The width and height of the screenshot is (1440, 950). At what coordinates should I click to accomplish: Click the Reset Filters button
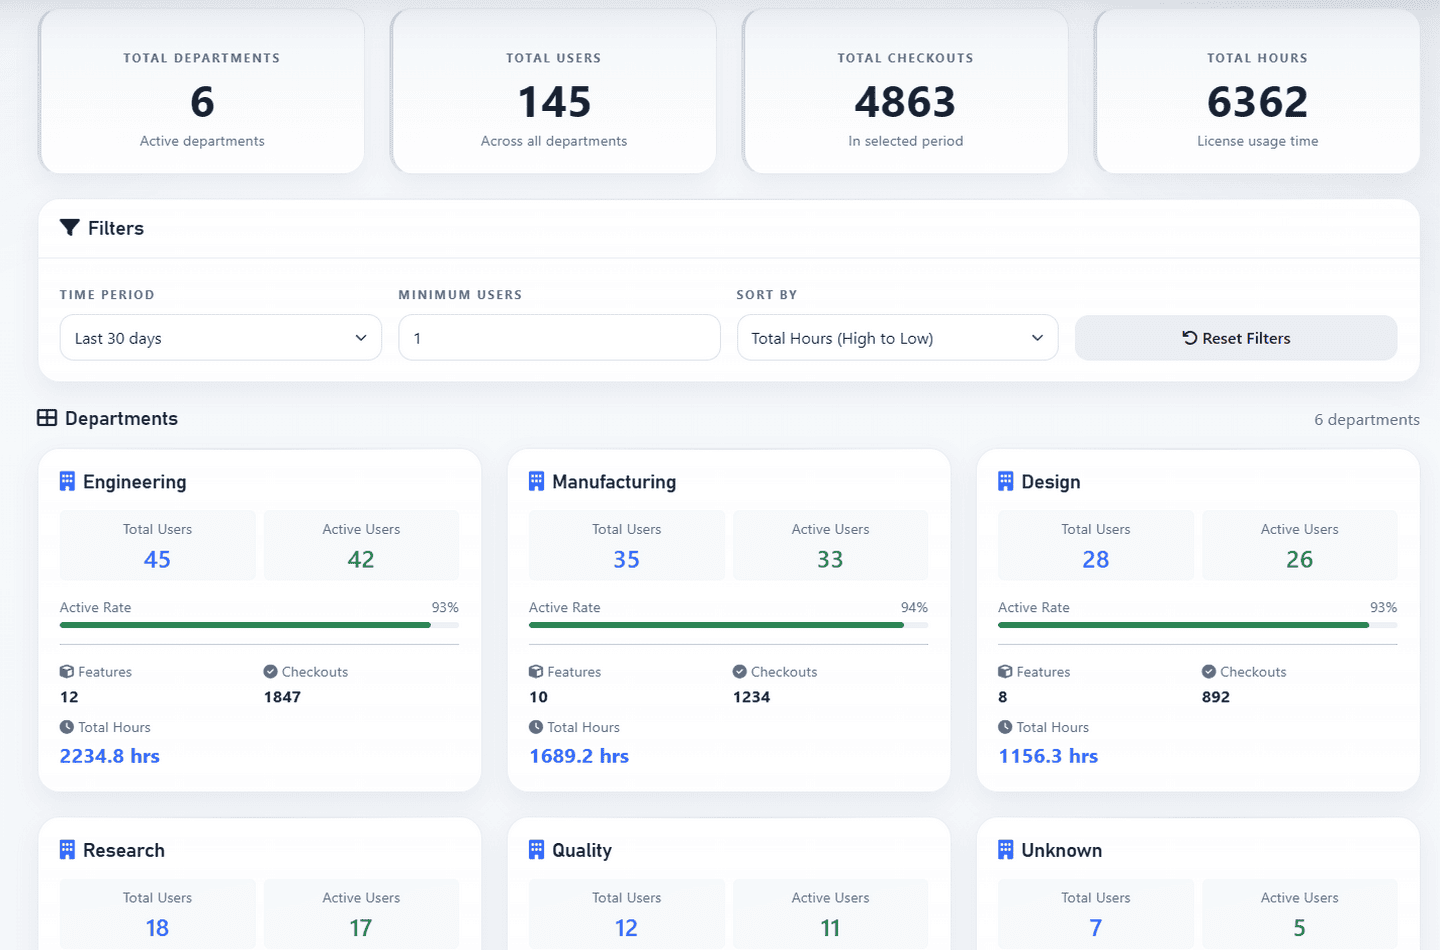[1236, 338]
